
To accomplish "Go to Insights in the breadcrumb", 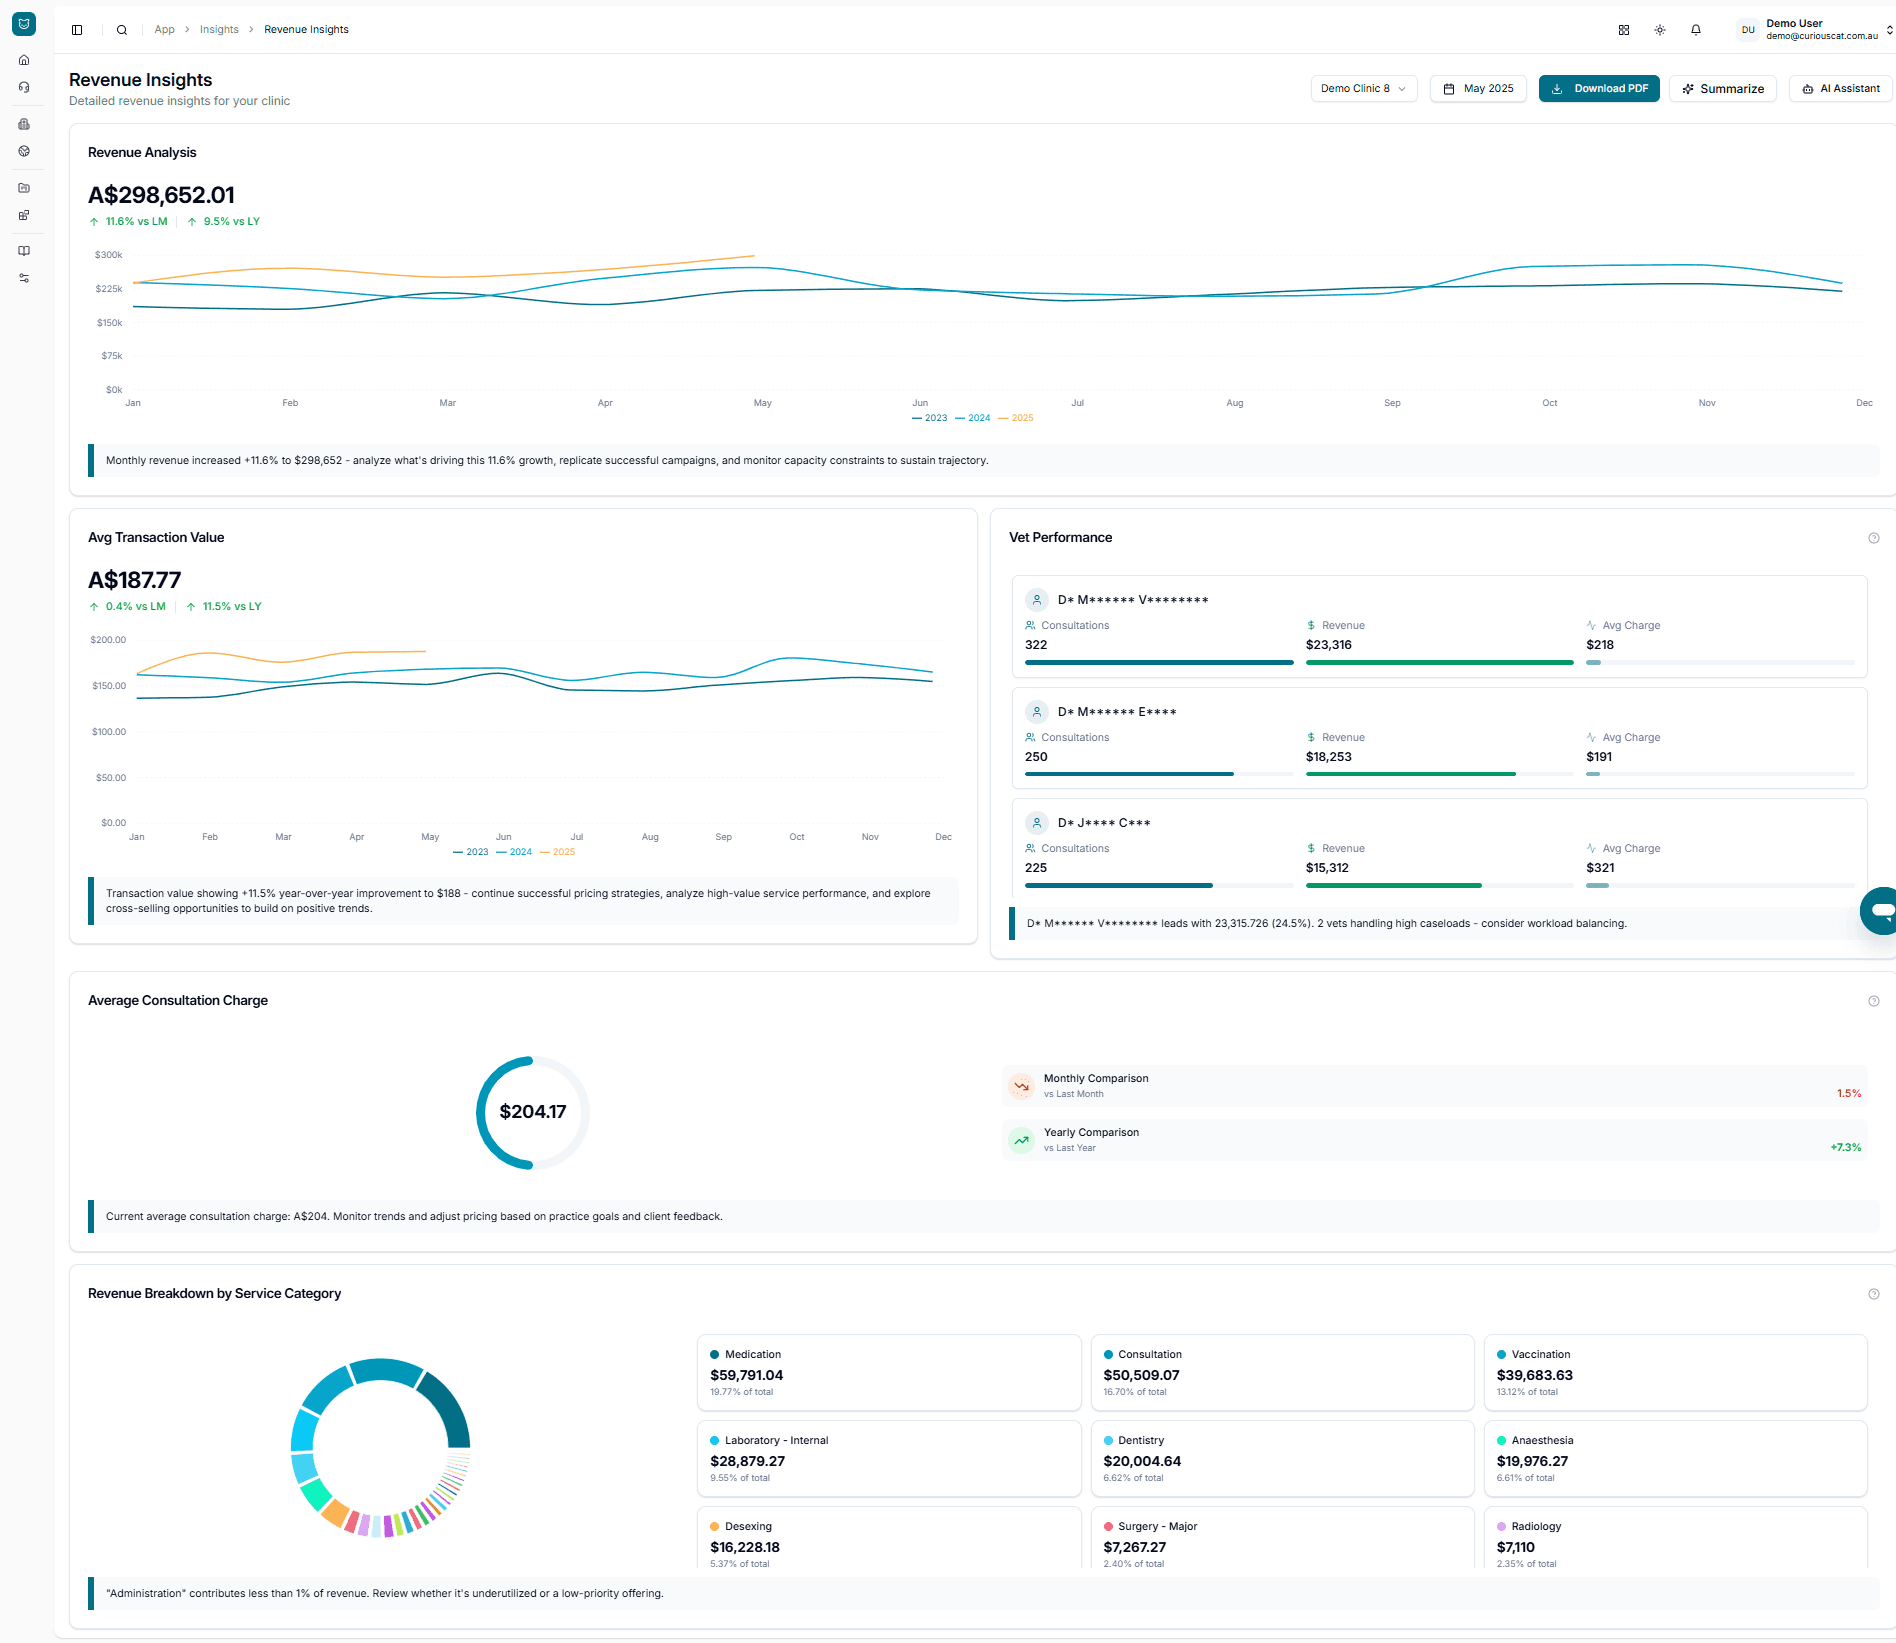I will 219,30.
